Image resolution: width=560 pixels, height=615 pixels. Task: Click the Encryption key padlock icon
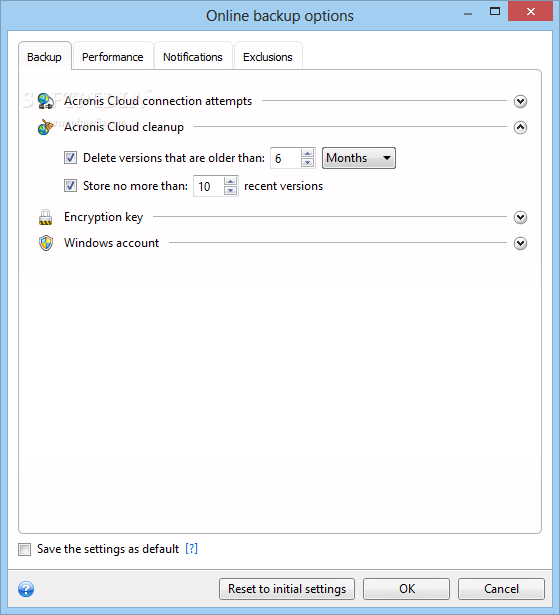(45, 217)
